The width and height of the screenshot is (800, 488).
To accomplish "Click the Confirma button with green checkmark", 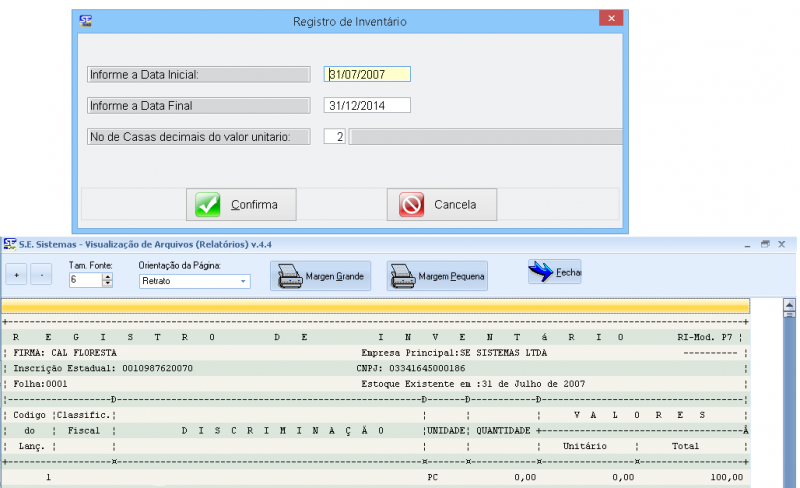I will [x=238, y=205].
